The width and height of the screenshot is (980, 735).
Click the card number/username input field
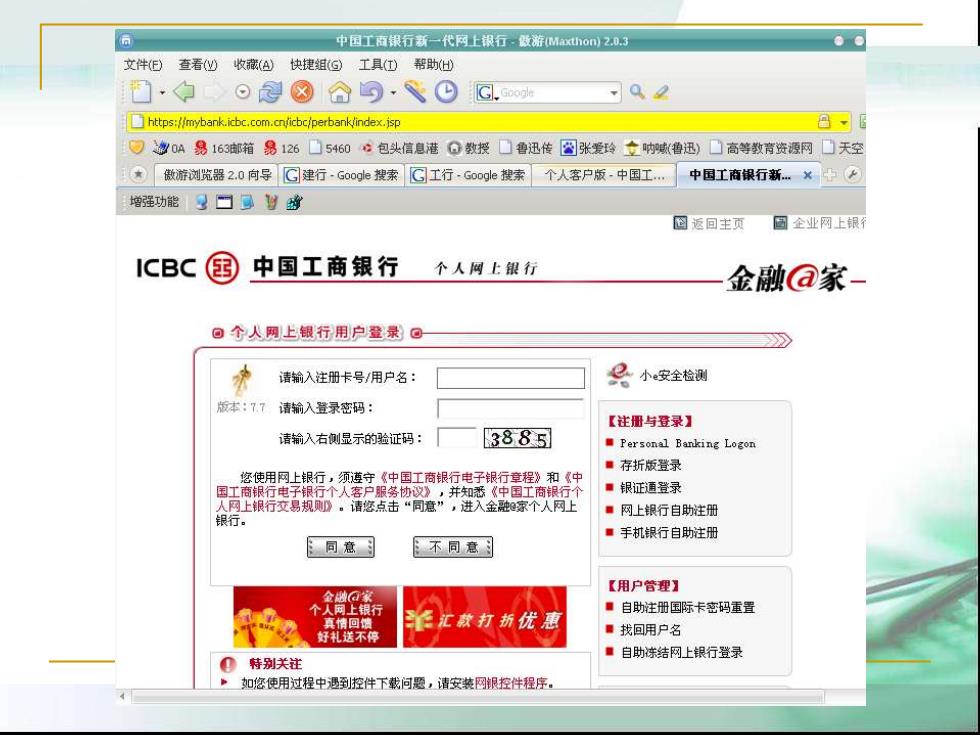pyautogui.click(x=511, y=378)
